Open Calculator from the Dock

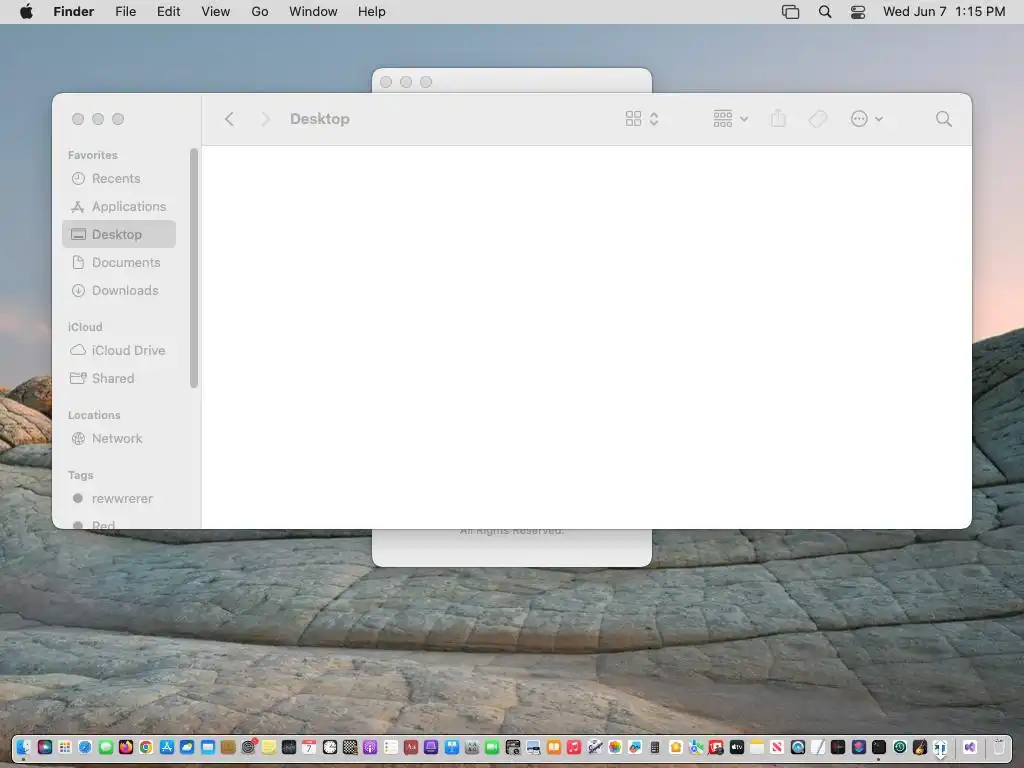tap(655, 747)
